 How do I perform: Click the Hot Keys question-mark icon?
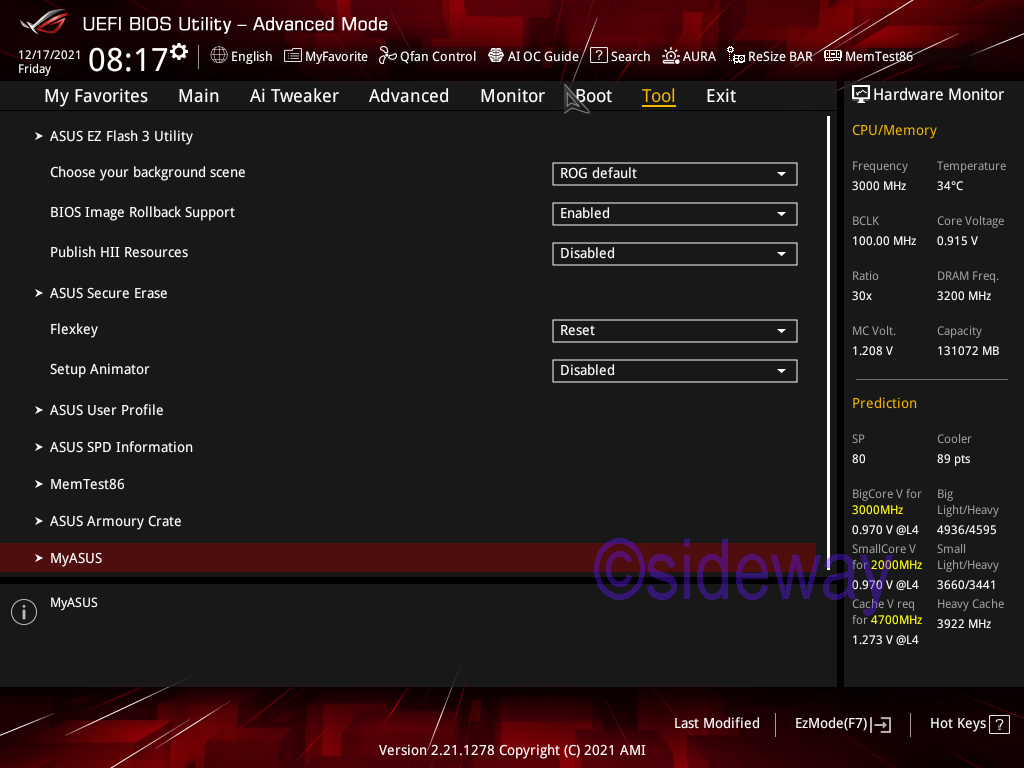[999, 724]
